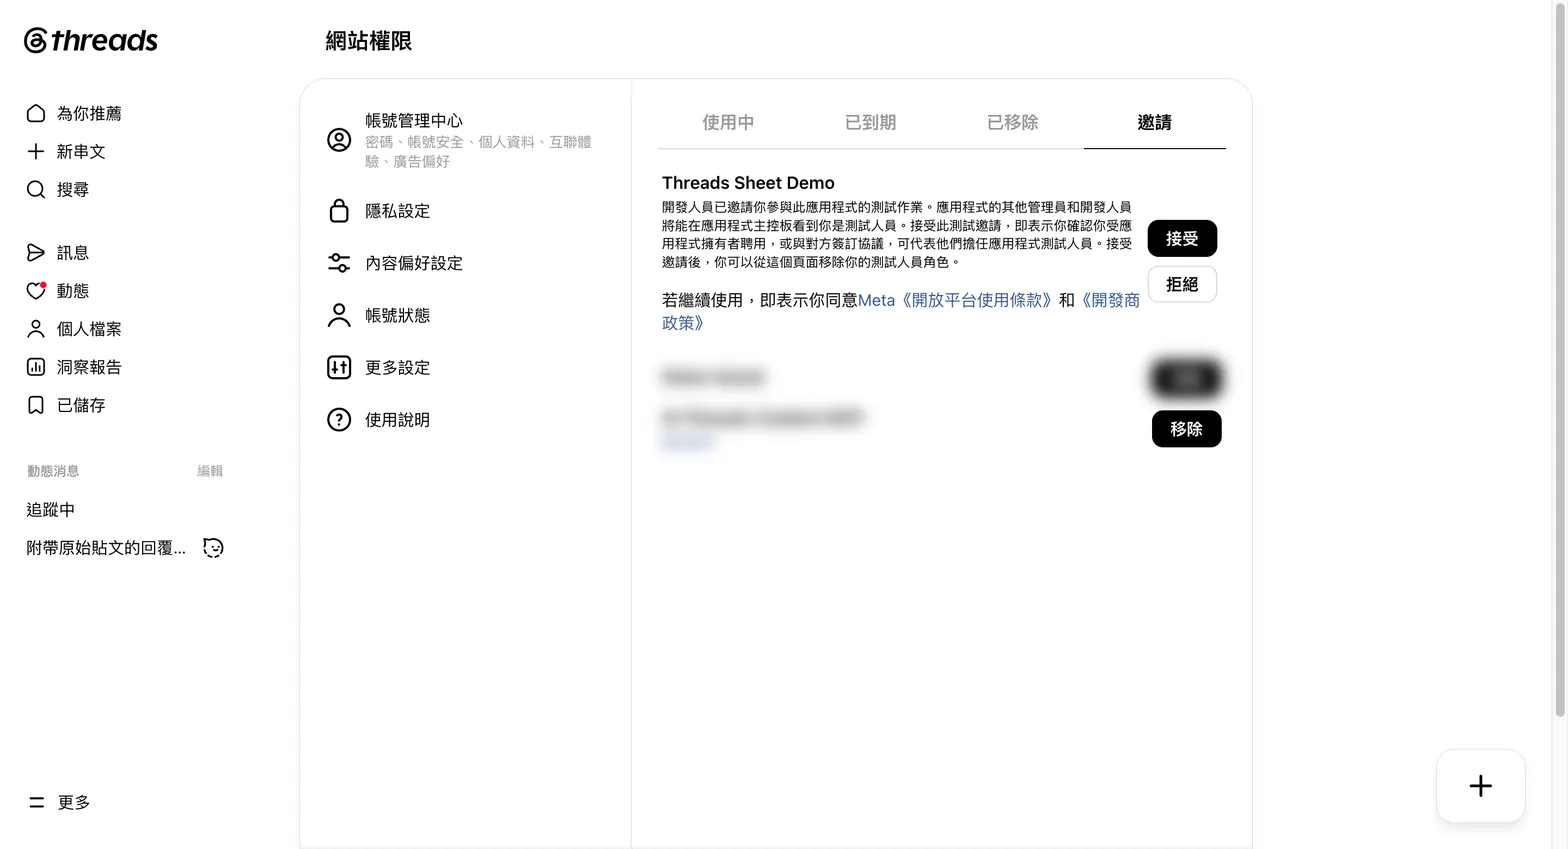Open 使用說明 label
The image size is (1568, 849).
click(397, 420)
